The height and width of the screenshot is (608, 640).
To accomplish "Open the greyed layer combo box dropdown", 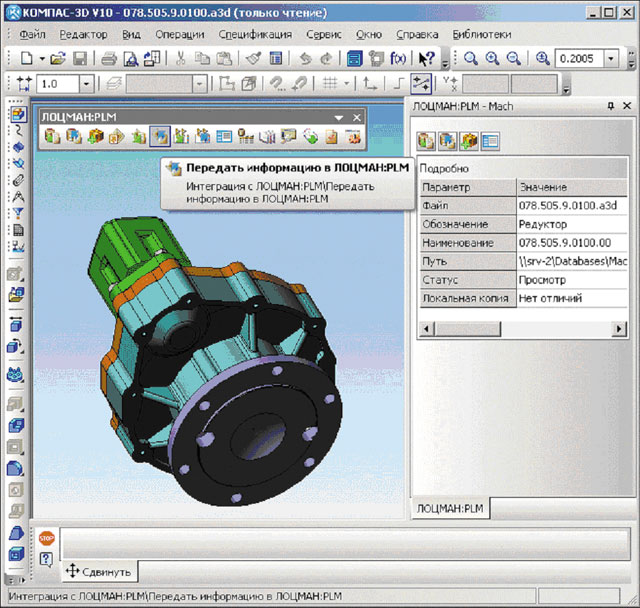I will tap(199, 84).
